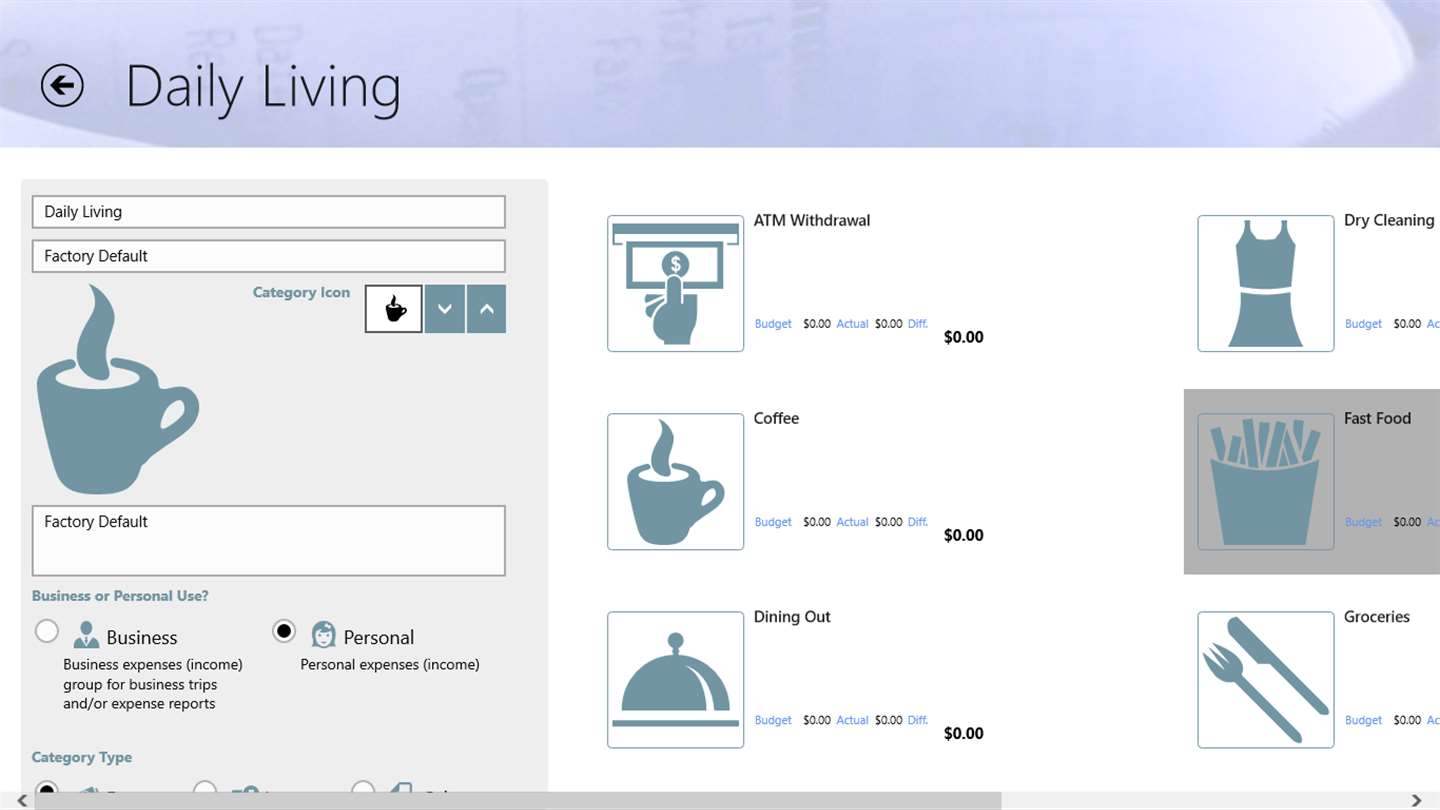Open the Coffee category cup icon
1440x810 pixels.
pyautogui.click(x=676, y=482)
